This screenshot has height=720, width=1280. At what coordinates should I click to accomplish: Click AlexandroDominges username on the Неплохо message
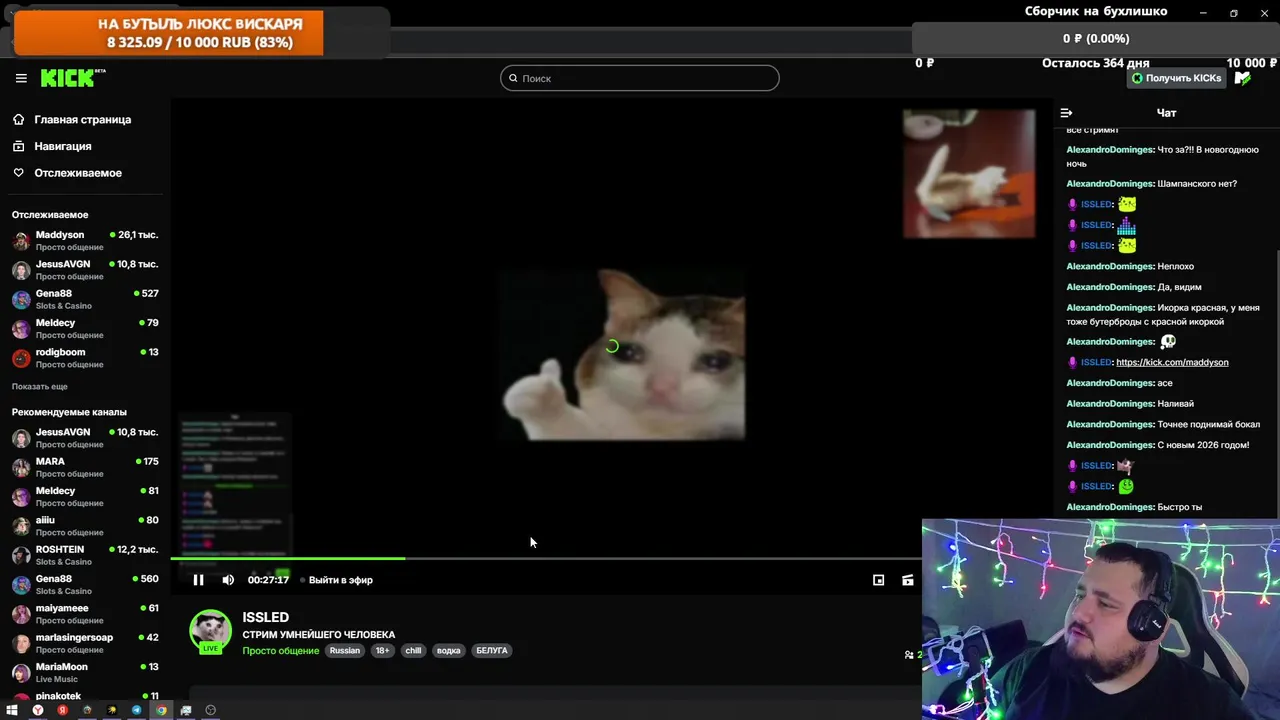click(x=1110, y=266)
